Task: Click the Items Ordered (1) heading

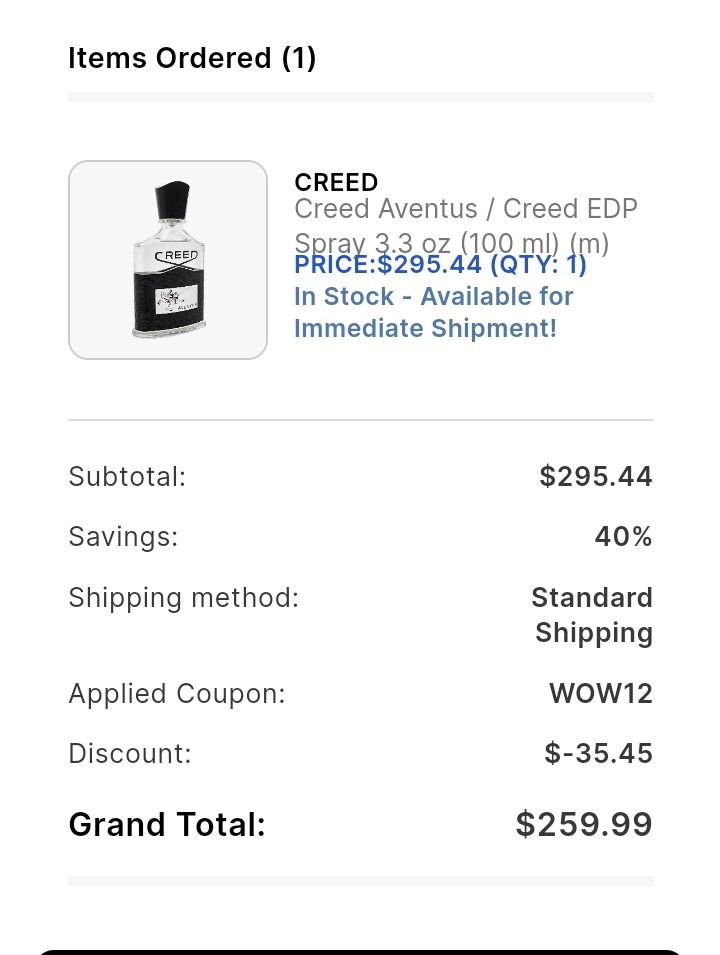Action: [192, 58]
